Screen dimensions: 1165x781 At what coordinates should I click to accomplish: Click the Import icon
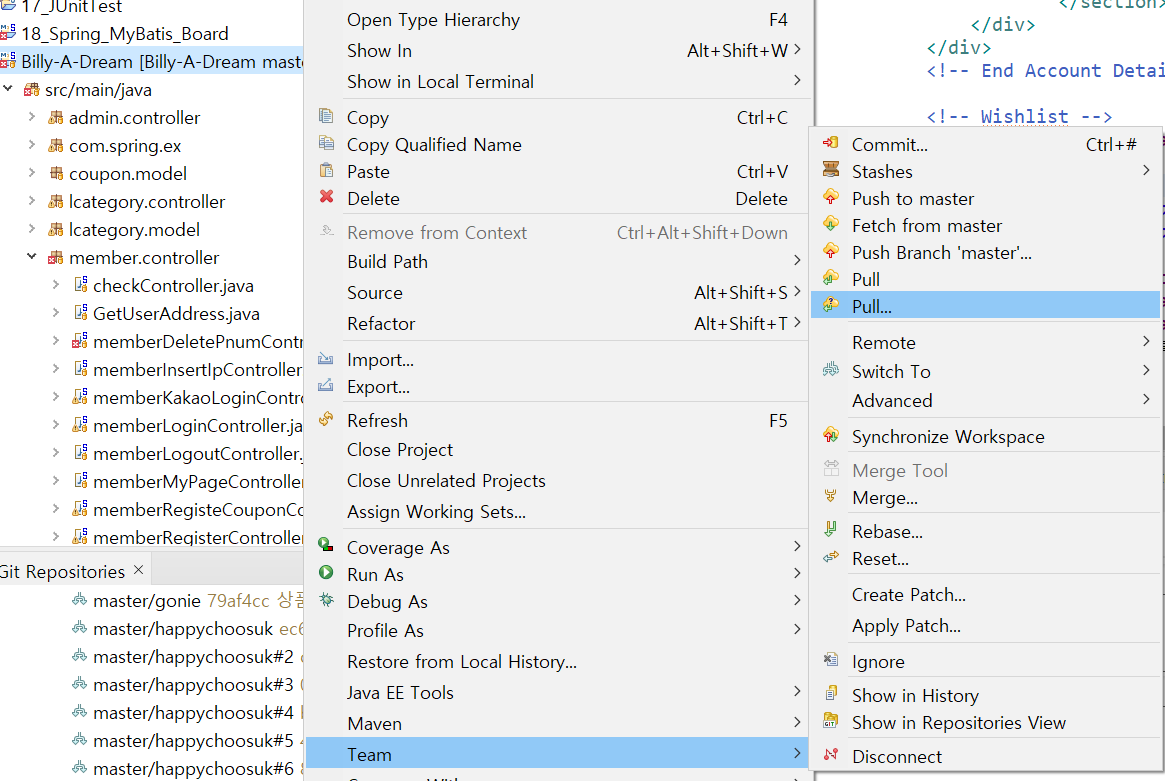(326, 358)
